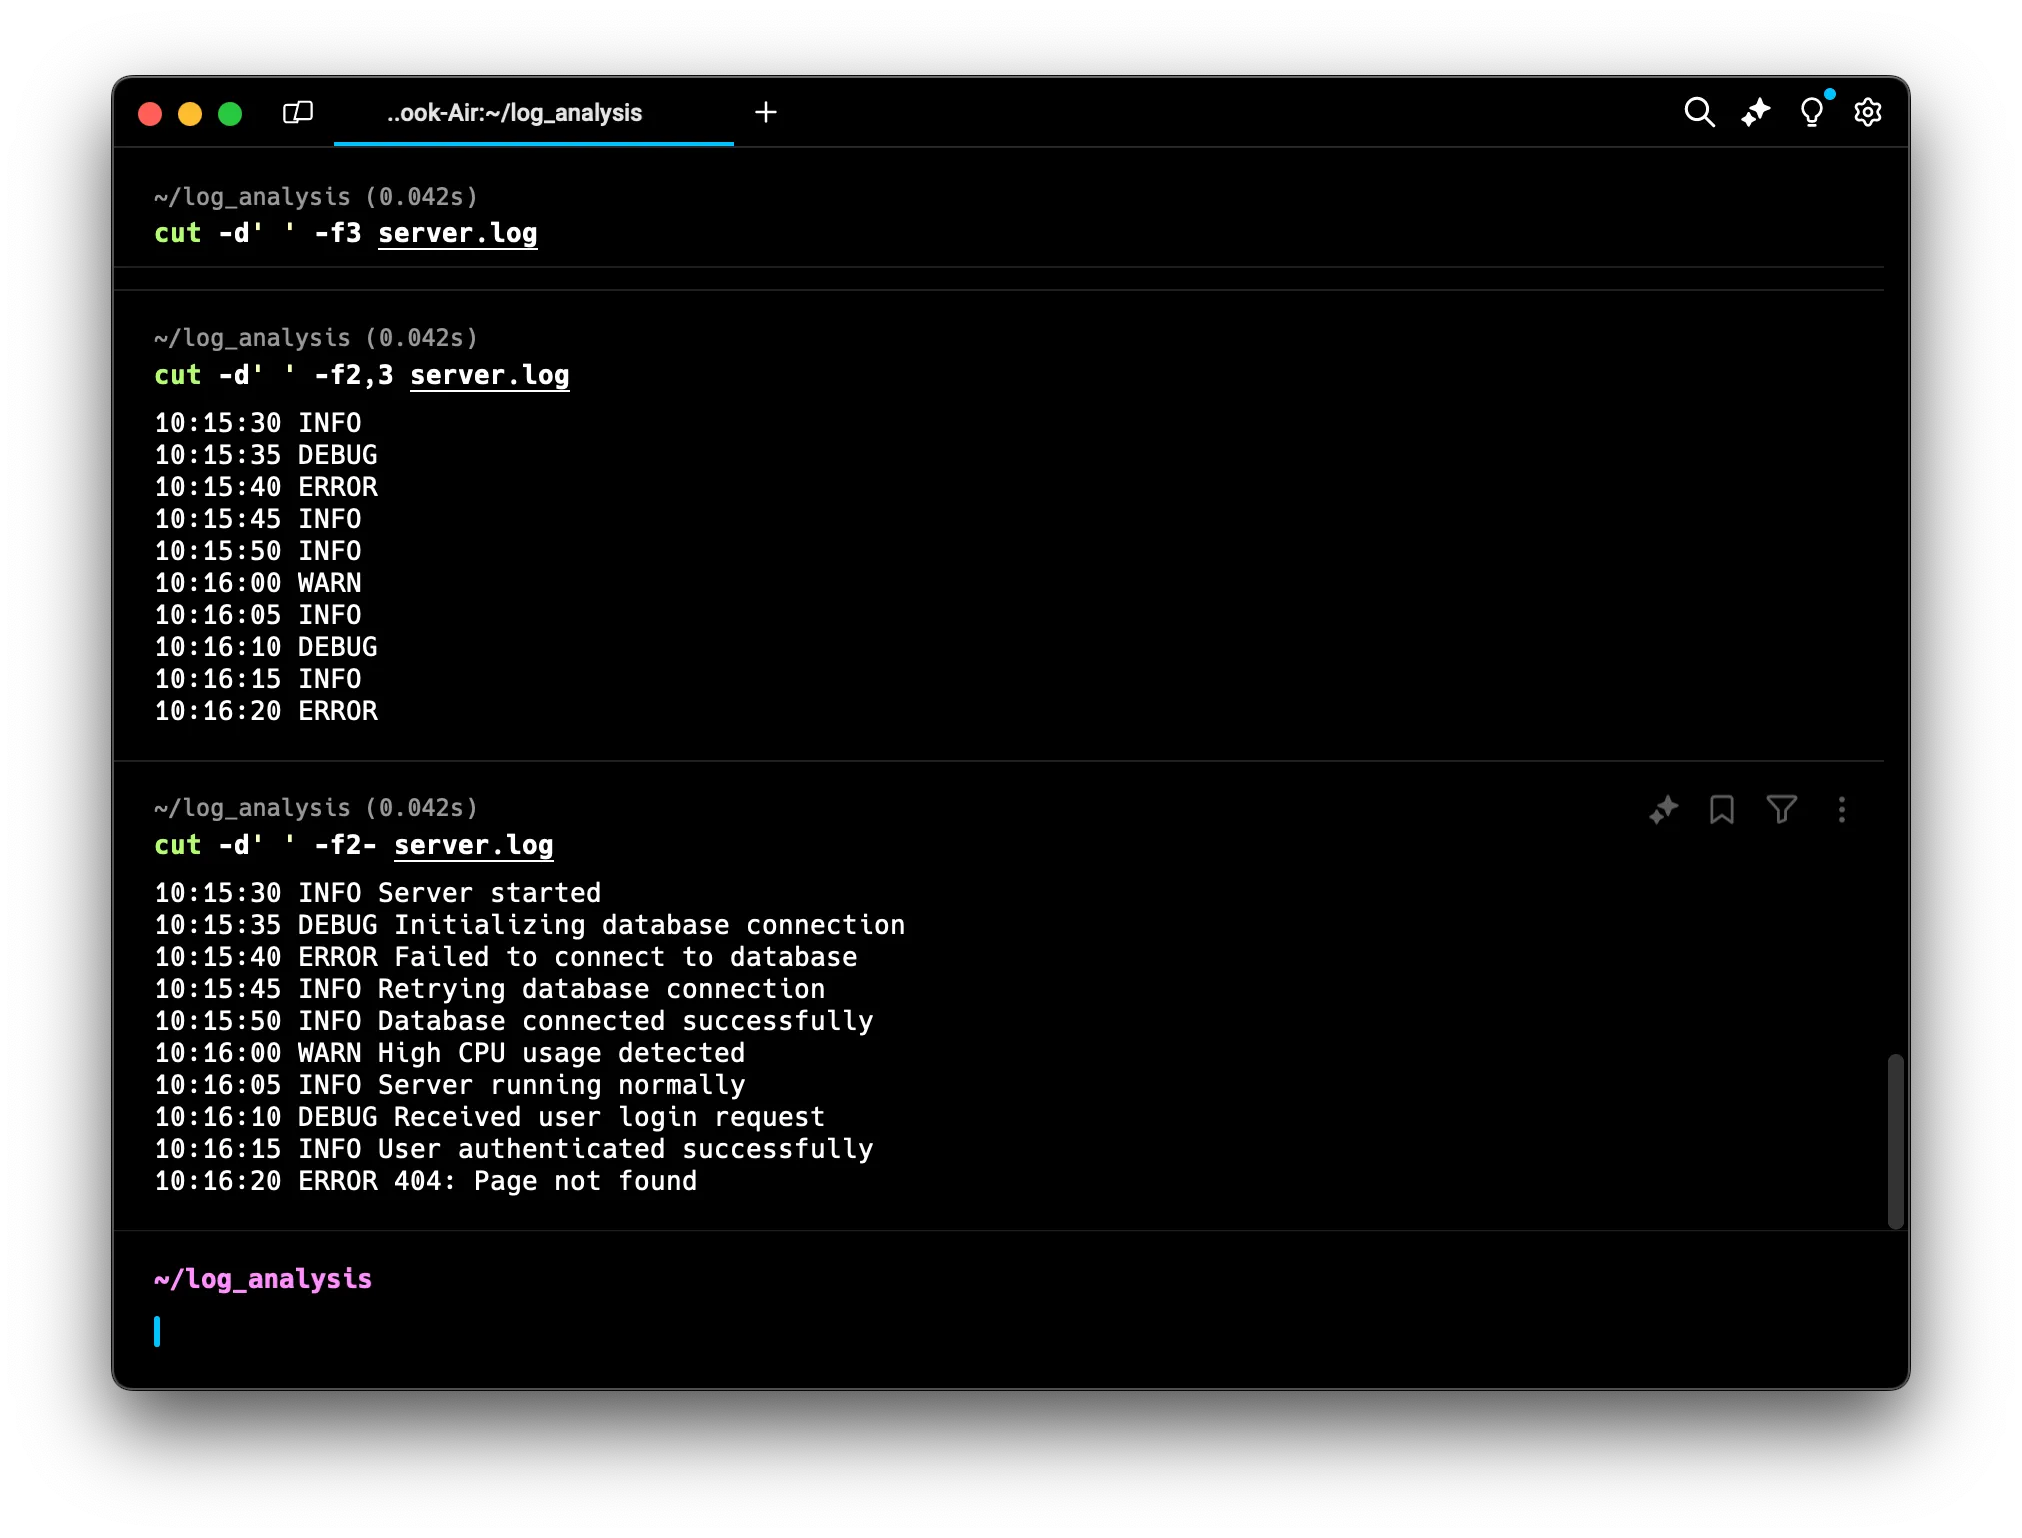Bookmark the cut -f2- command block
The width and height of the screenshot is (2022, 1538).
coord(1722,809)
